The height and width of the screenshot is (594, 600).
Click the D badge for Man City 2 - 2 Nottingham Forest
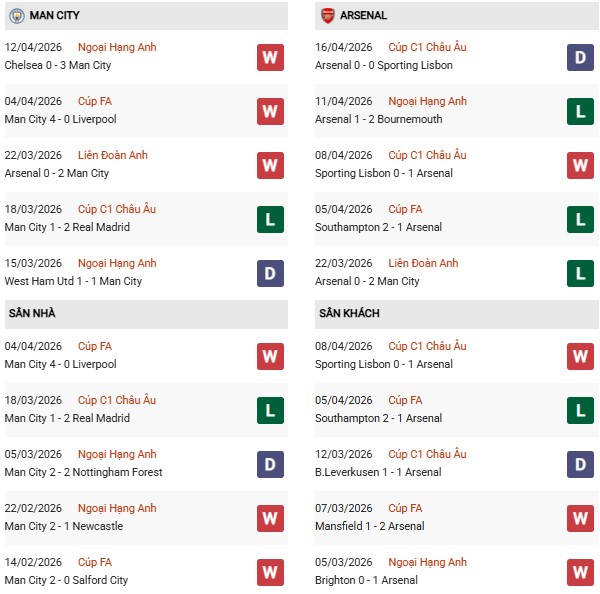[x=270, y=464]
